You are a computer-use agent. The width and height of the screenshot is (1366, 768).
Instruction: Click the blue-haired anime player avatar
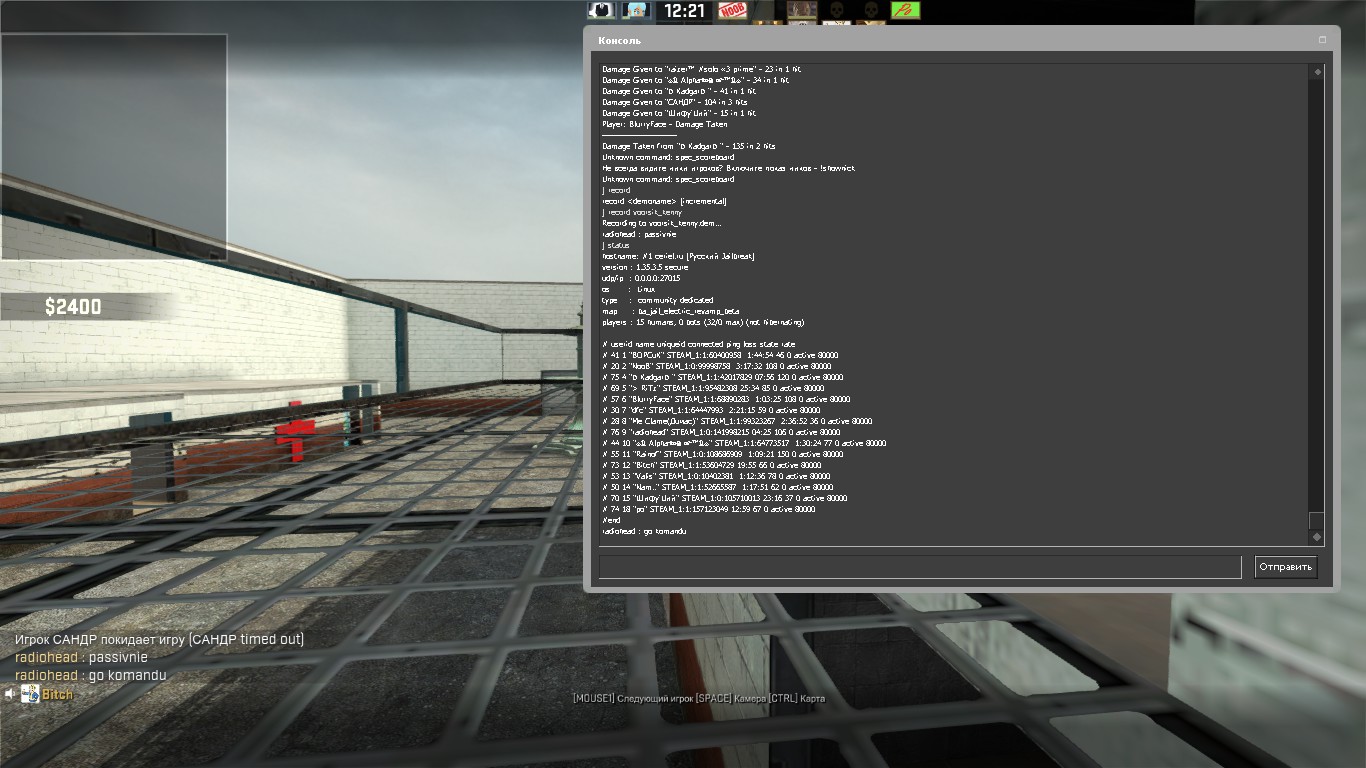pos(636,10)
